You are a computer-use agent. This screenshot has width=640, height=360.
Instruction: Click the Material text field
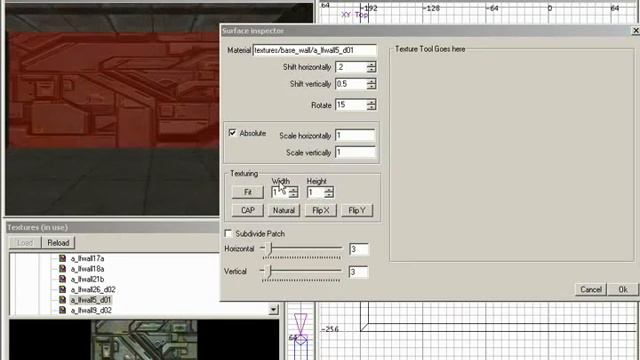tap(314, 50)
